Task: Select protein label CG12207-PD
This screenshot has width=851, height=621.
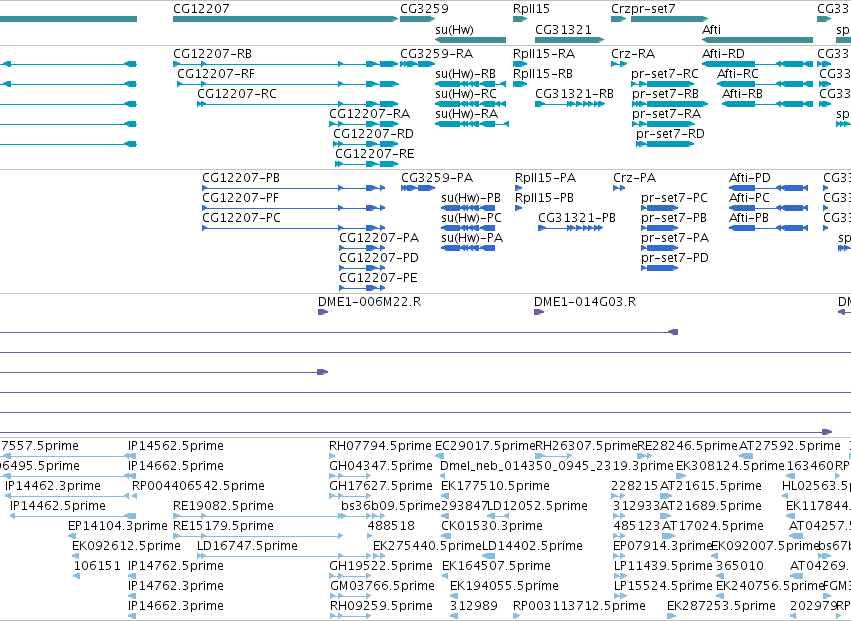Action: click(379, 258)
